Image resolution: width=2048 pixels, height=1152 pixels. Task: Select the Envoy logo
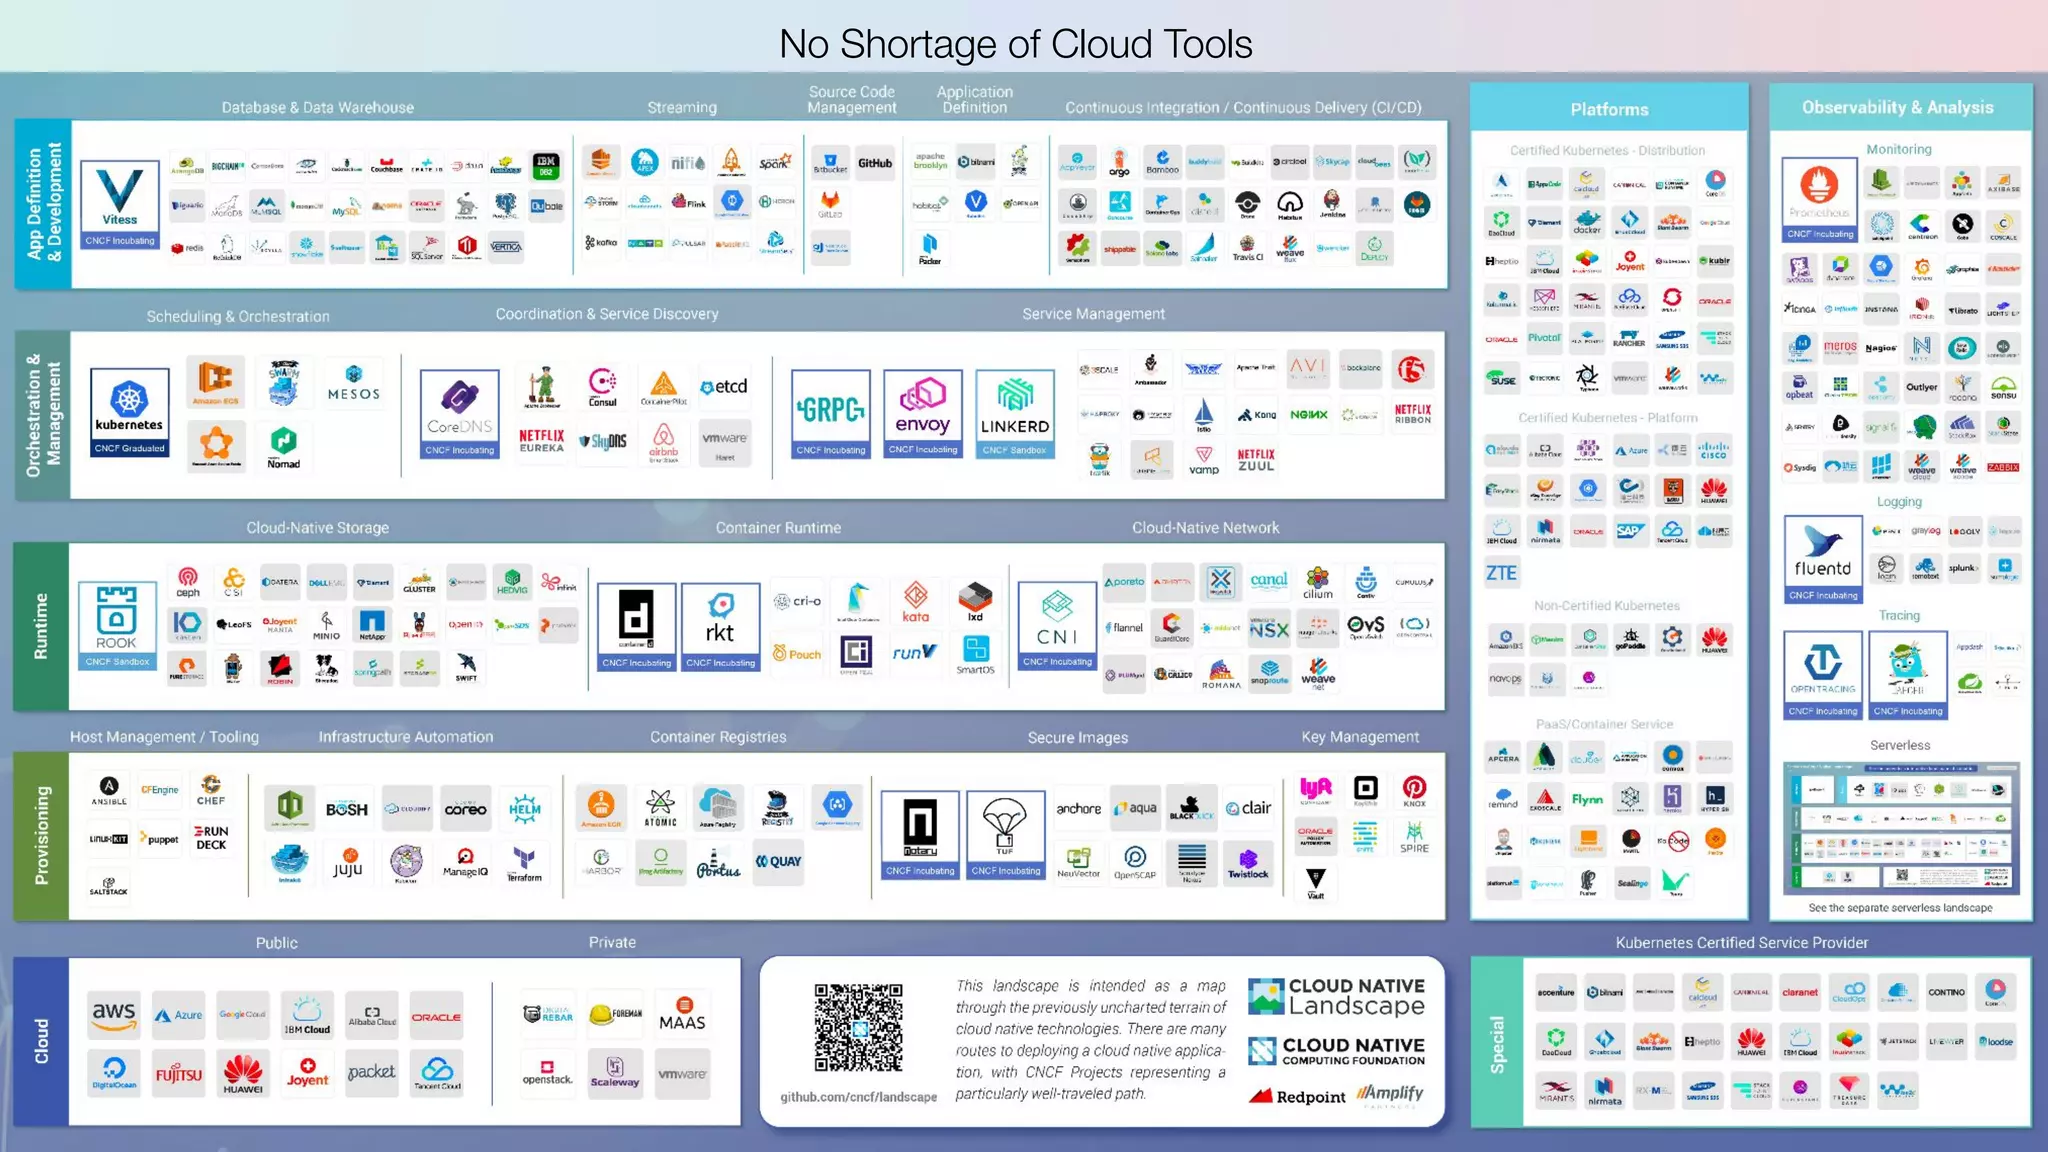pyautogui.click(x=923, y=414)
